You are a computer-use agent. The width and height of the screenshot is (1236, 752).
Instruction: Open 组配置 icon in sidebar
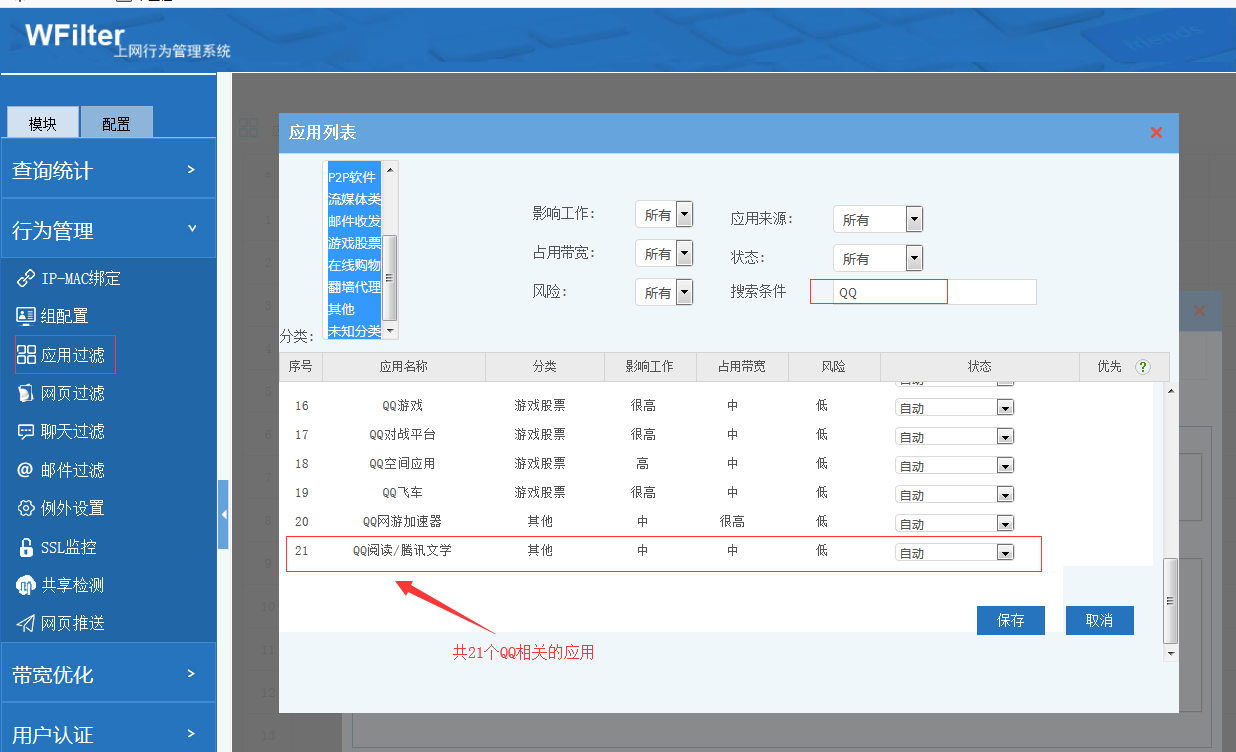point(26,316)
